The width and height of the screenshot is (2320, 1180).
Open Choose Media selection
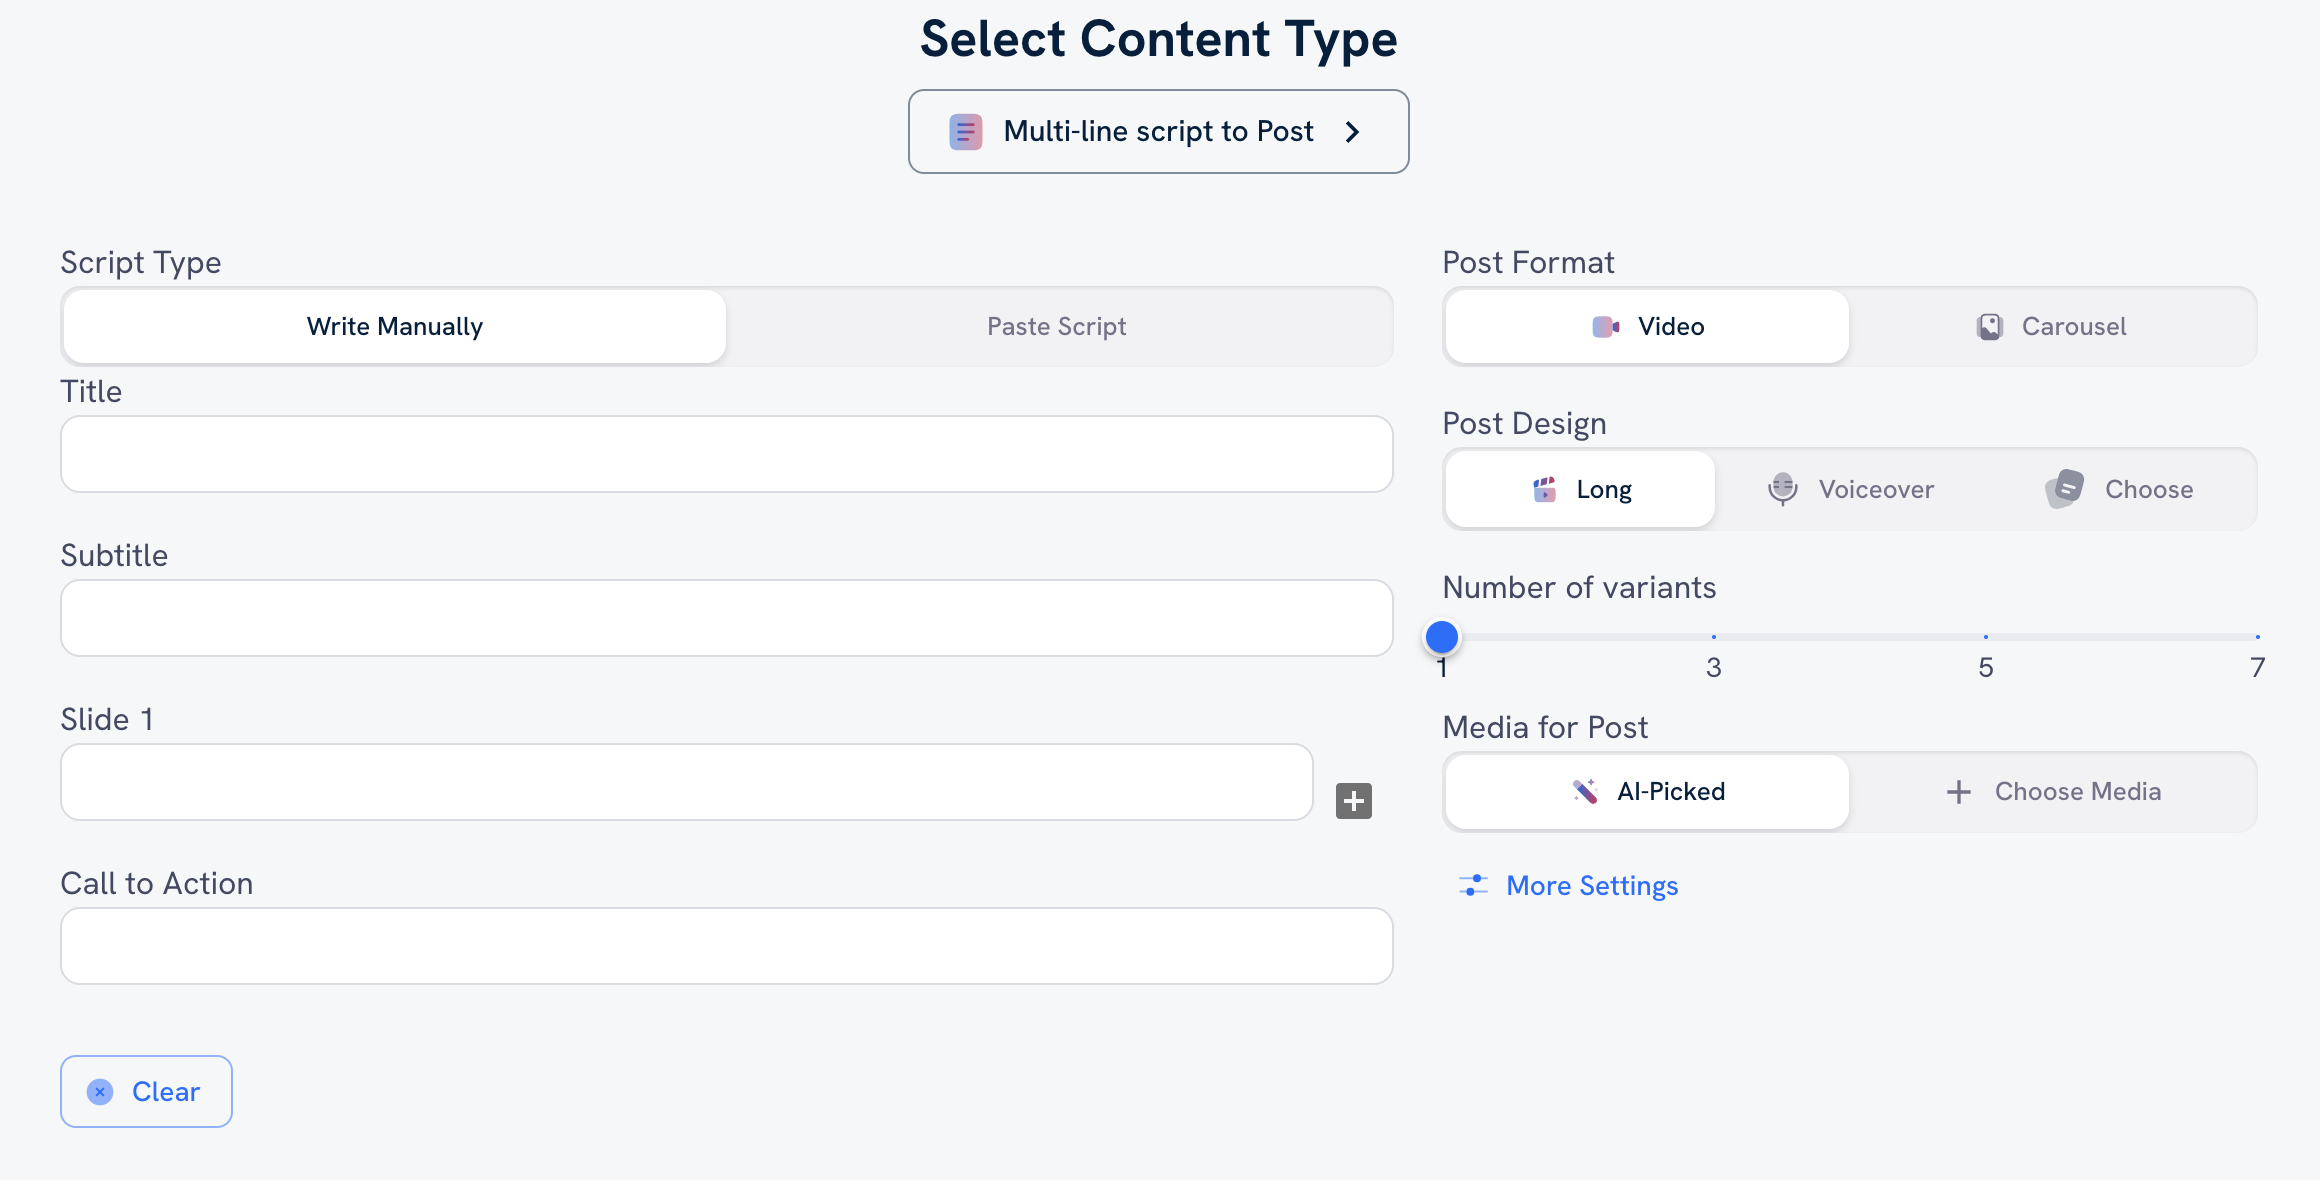click(2057, 791)
